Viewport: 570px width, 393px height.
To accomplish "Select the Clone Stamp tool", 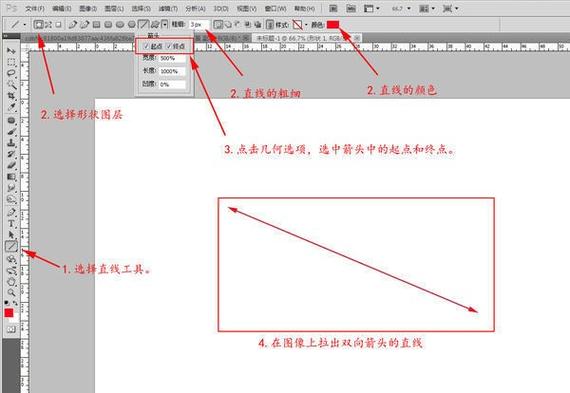I will (11, 143).
